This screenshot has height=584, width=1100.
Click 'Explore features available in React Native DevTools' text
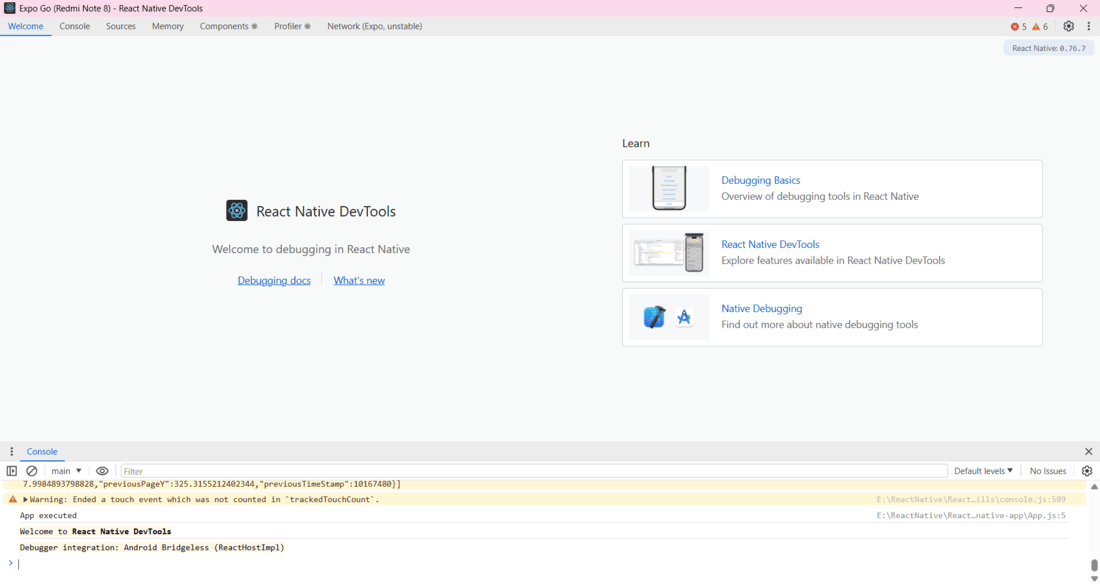pos(833,260)
